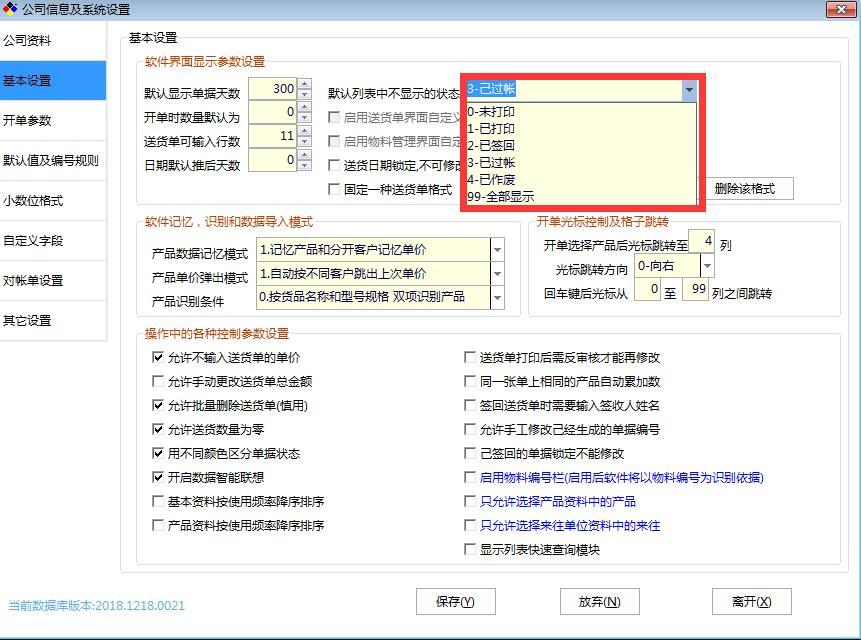Uncheck 开启数据智能联想
861x640 pixels.
(x=158, y=477)
